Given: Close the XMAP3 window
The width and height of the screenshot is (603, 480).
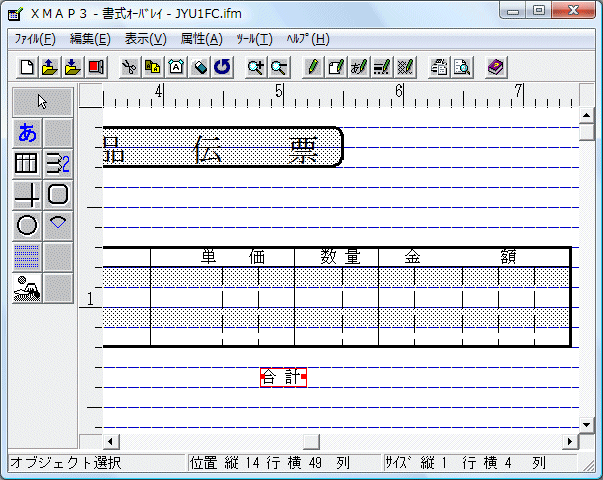Looking at the screenshot, I should pos(573,11).
